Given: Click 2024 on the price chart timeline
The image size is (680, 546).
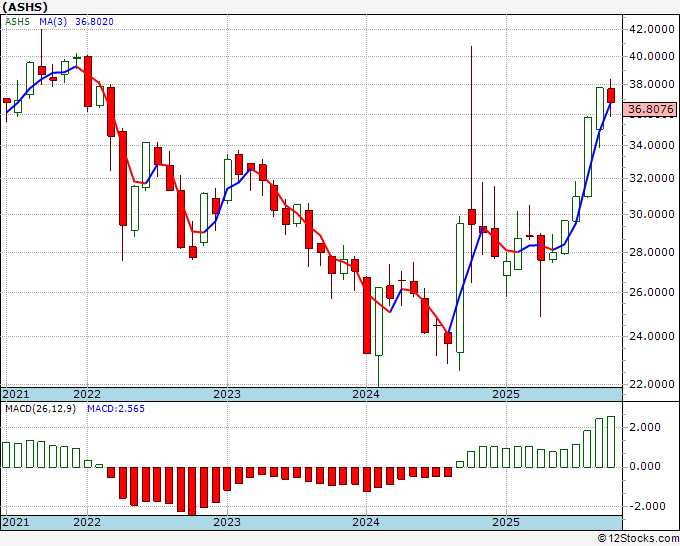Looking at the screenshot, I should click(366, 394).
